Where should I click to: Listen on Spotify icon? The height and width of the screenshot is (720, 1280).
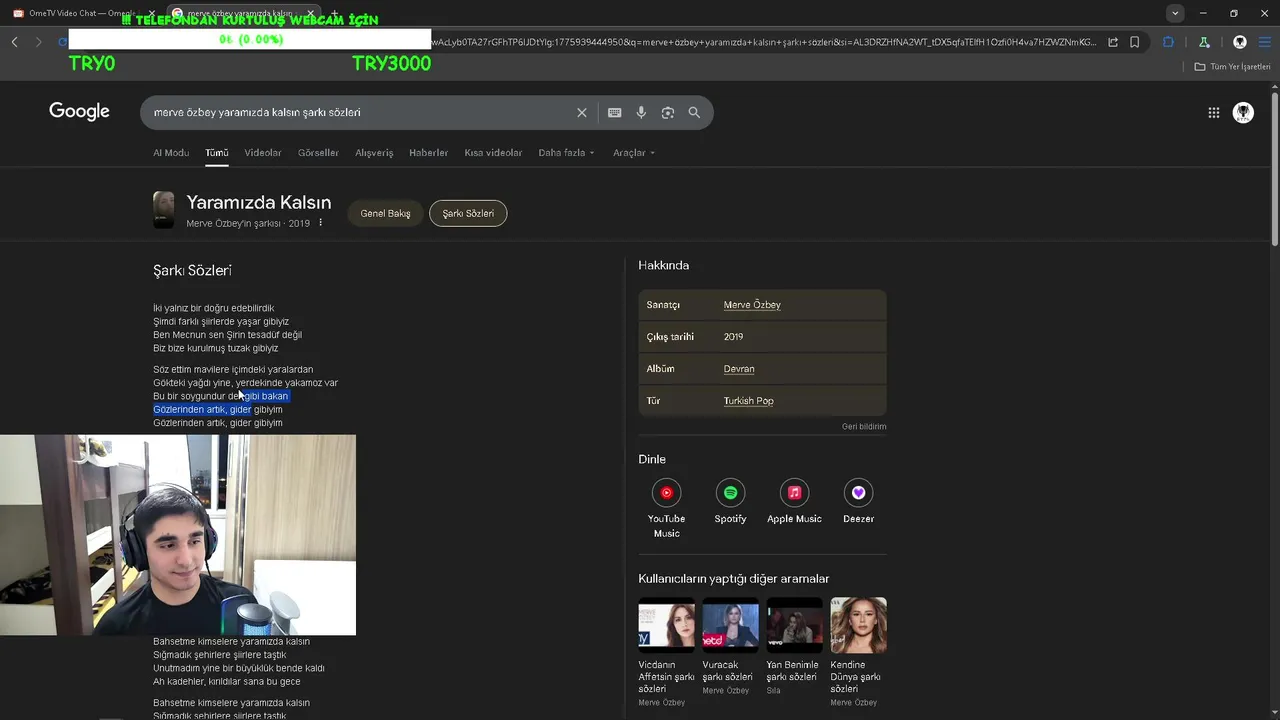tap(730, 492)
